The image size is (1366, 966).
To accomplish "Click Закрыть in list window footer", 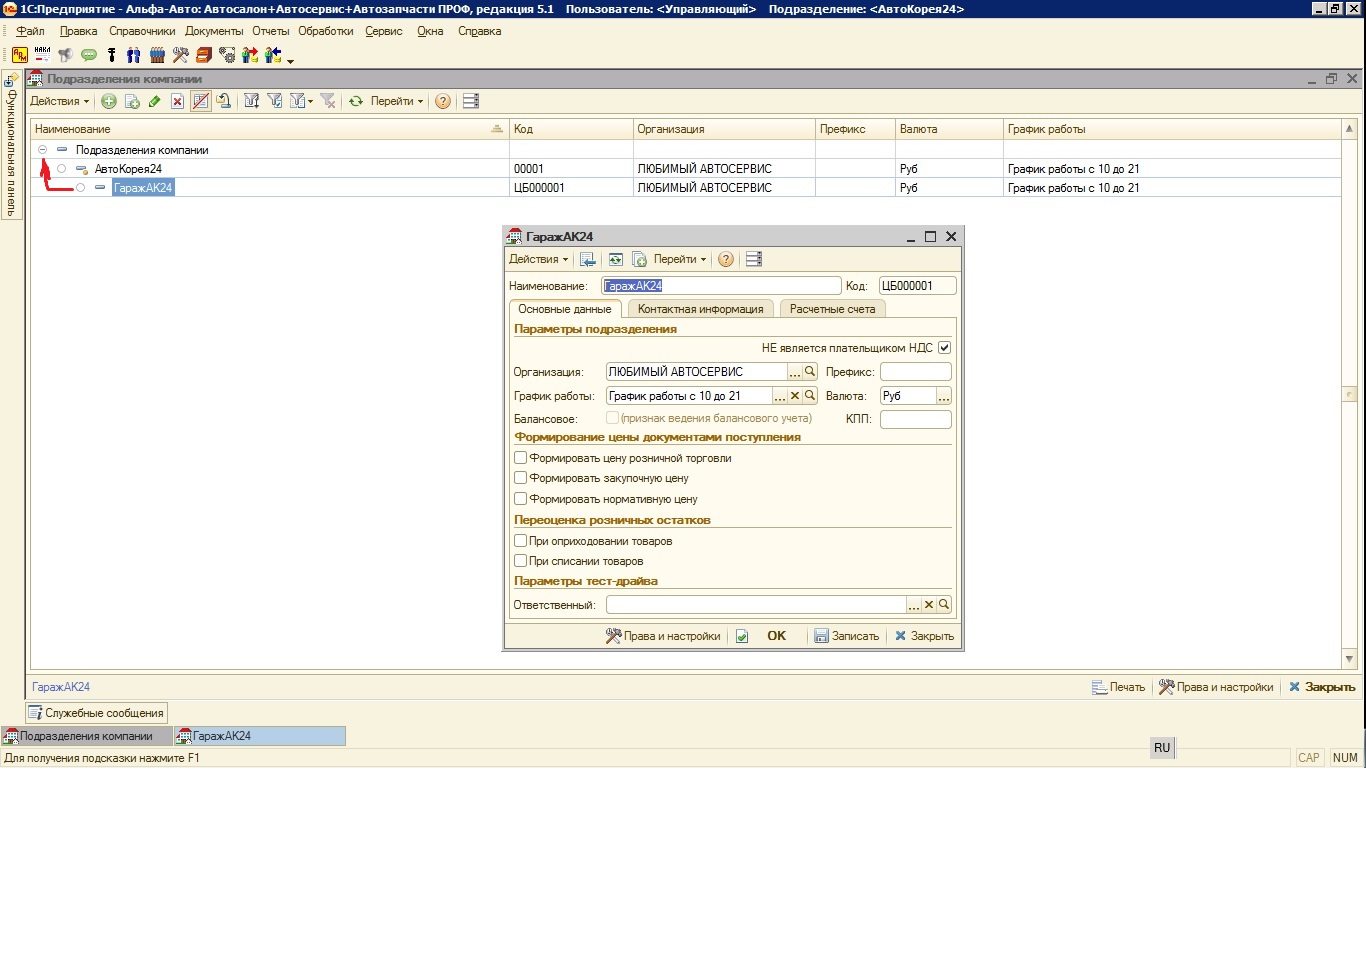I will coord(1322,687).
